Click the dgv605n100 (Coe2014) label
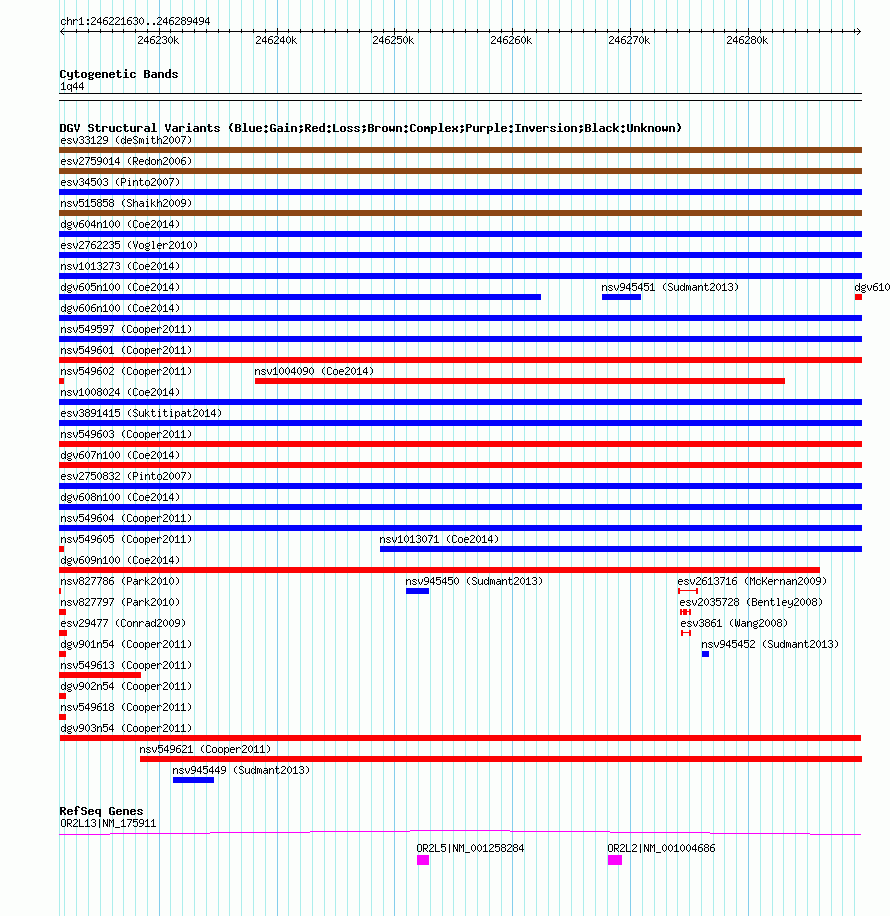Viewport: 890px width, 916px height. 120,287
